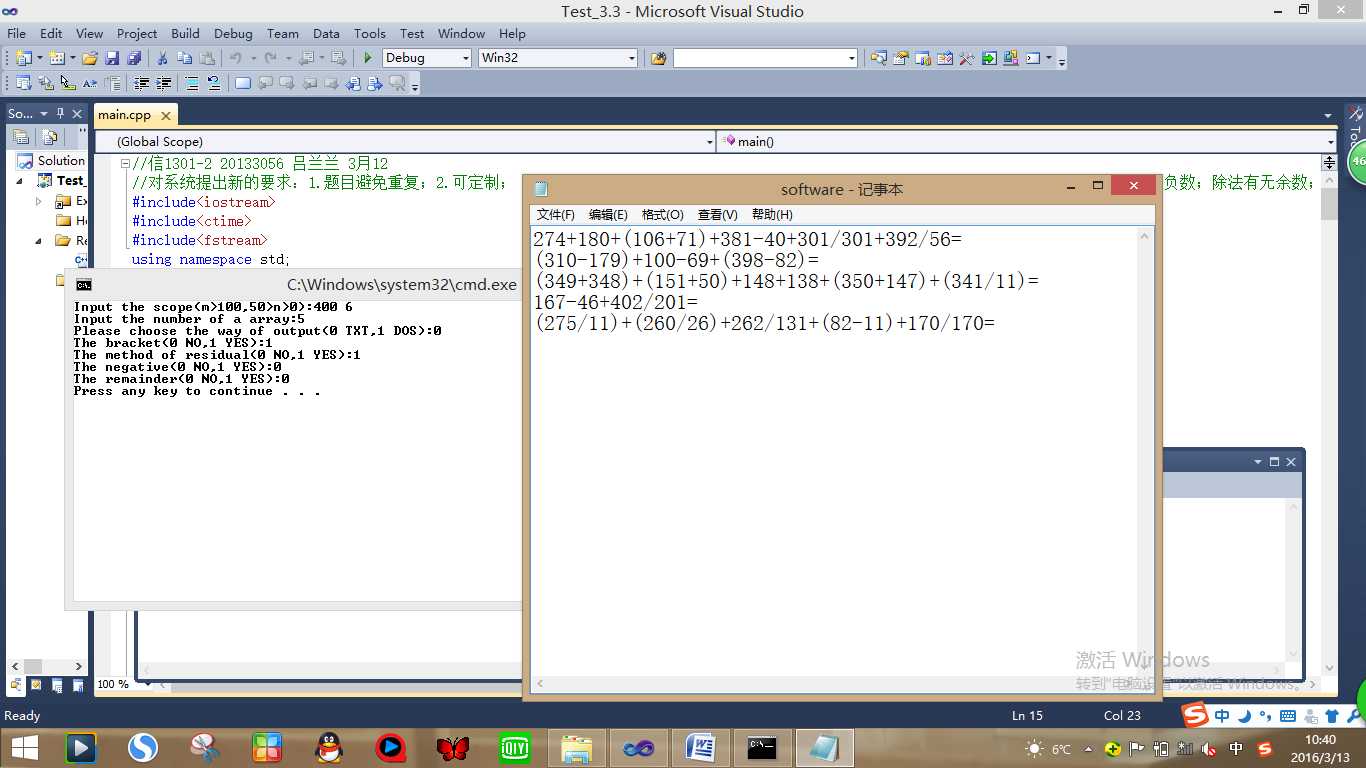Open Word from the taskbar
This screenshot has width=1366, height=768.
(x=700, y=748)
